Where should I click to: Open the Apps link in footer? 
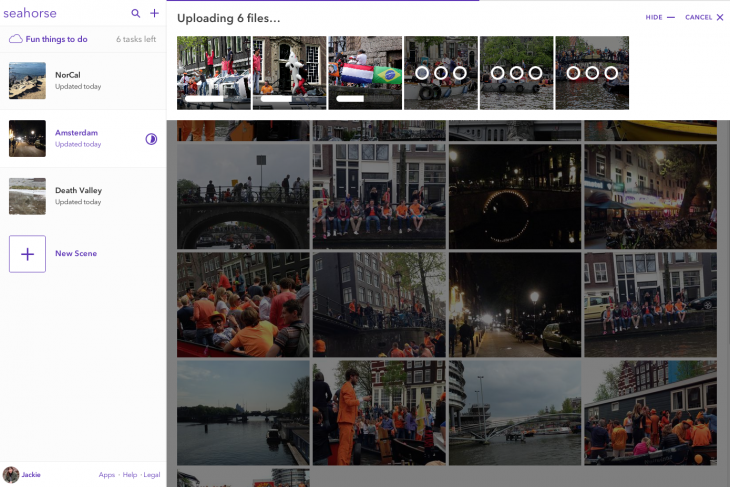point(106,475)
